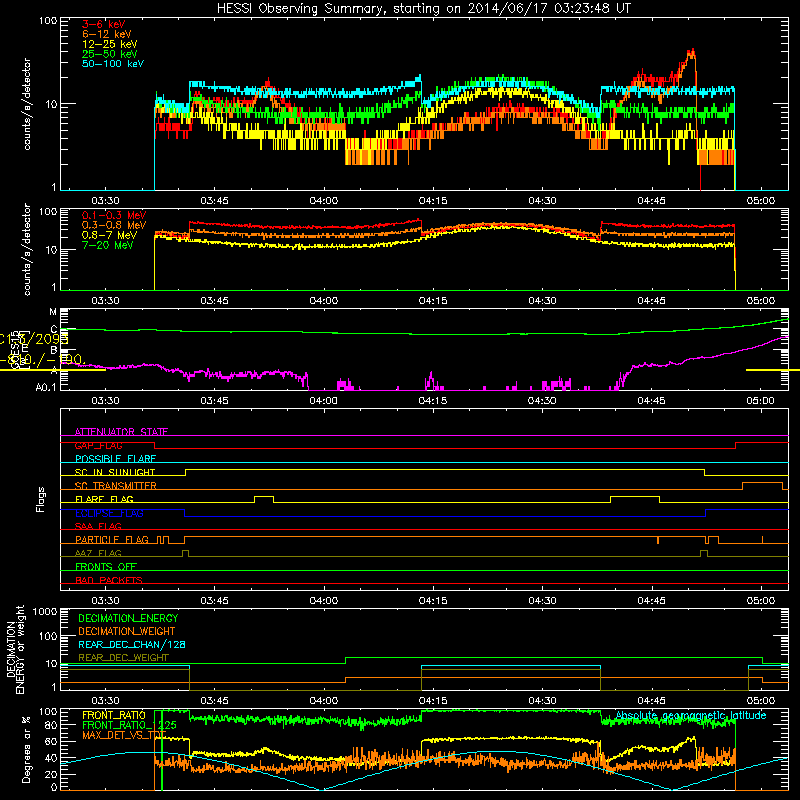Select the BAD_PACKETS flag label
800x800 pixels.
click(109, 580)
